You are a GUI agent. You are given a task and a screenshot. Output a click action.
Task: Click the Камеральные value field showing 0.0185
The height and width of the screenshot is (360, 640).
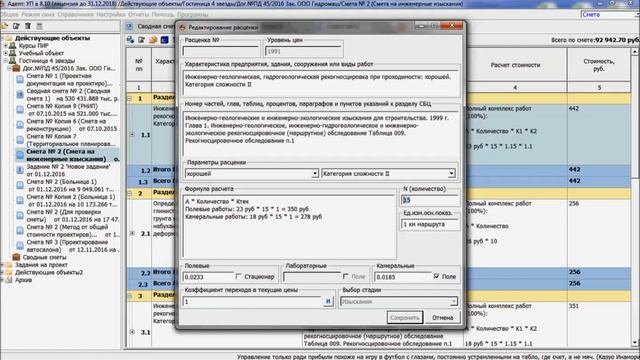[x=402, y=277]
